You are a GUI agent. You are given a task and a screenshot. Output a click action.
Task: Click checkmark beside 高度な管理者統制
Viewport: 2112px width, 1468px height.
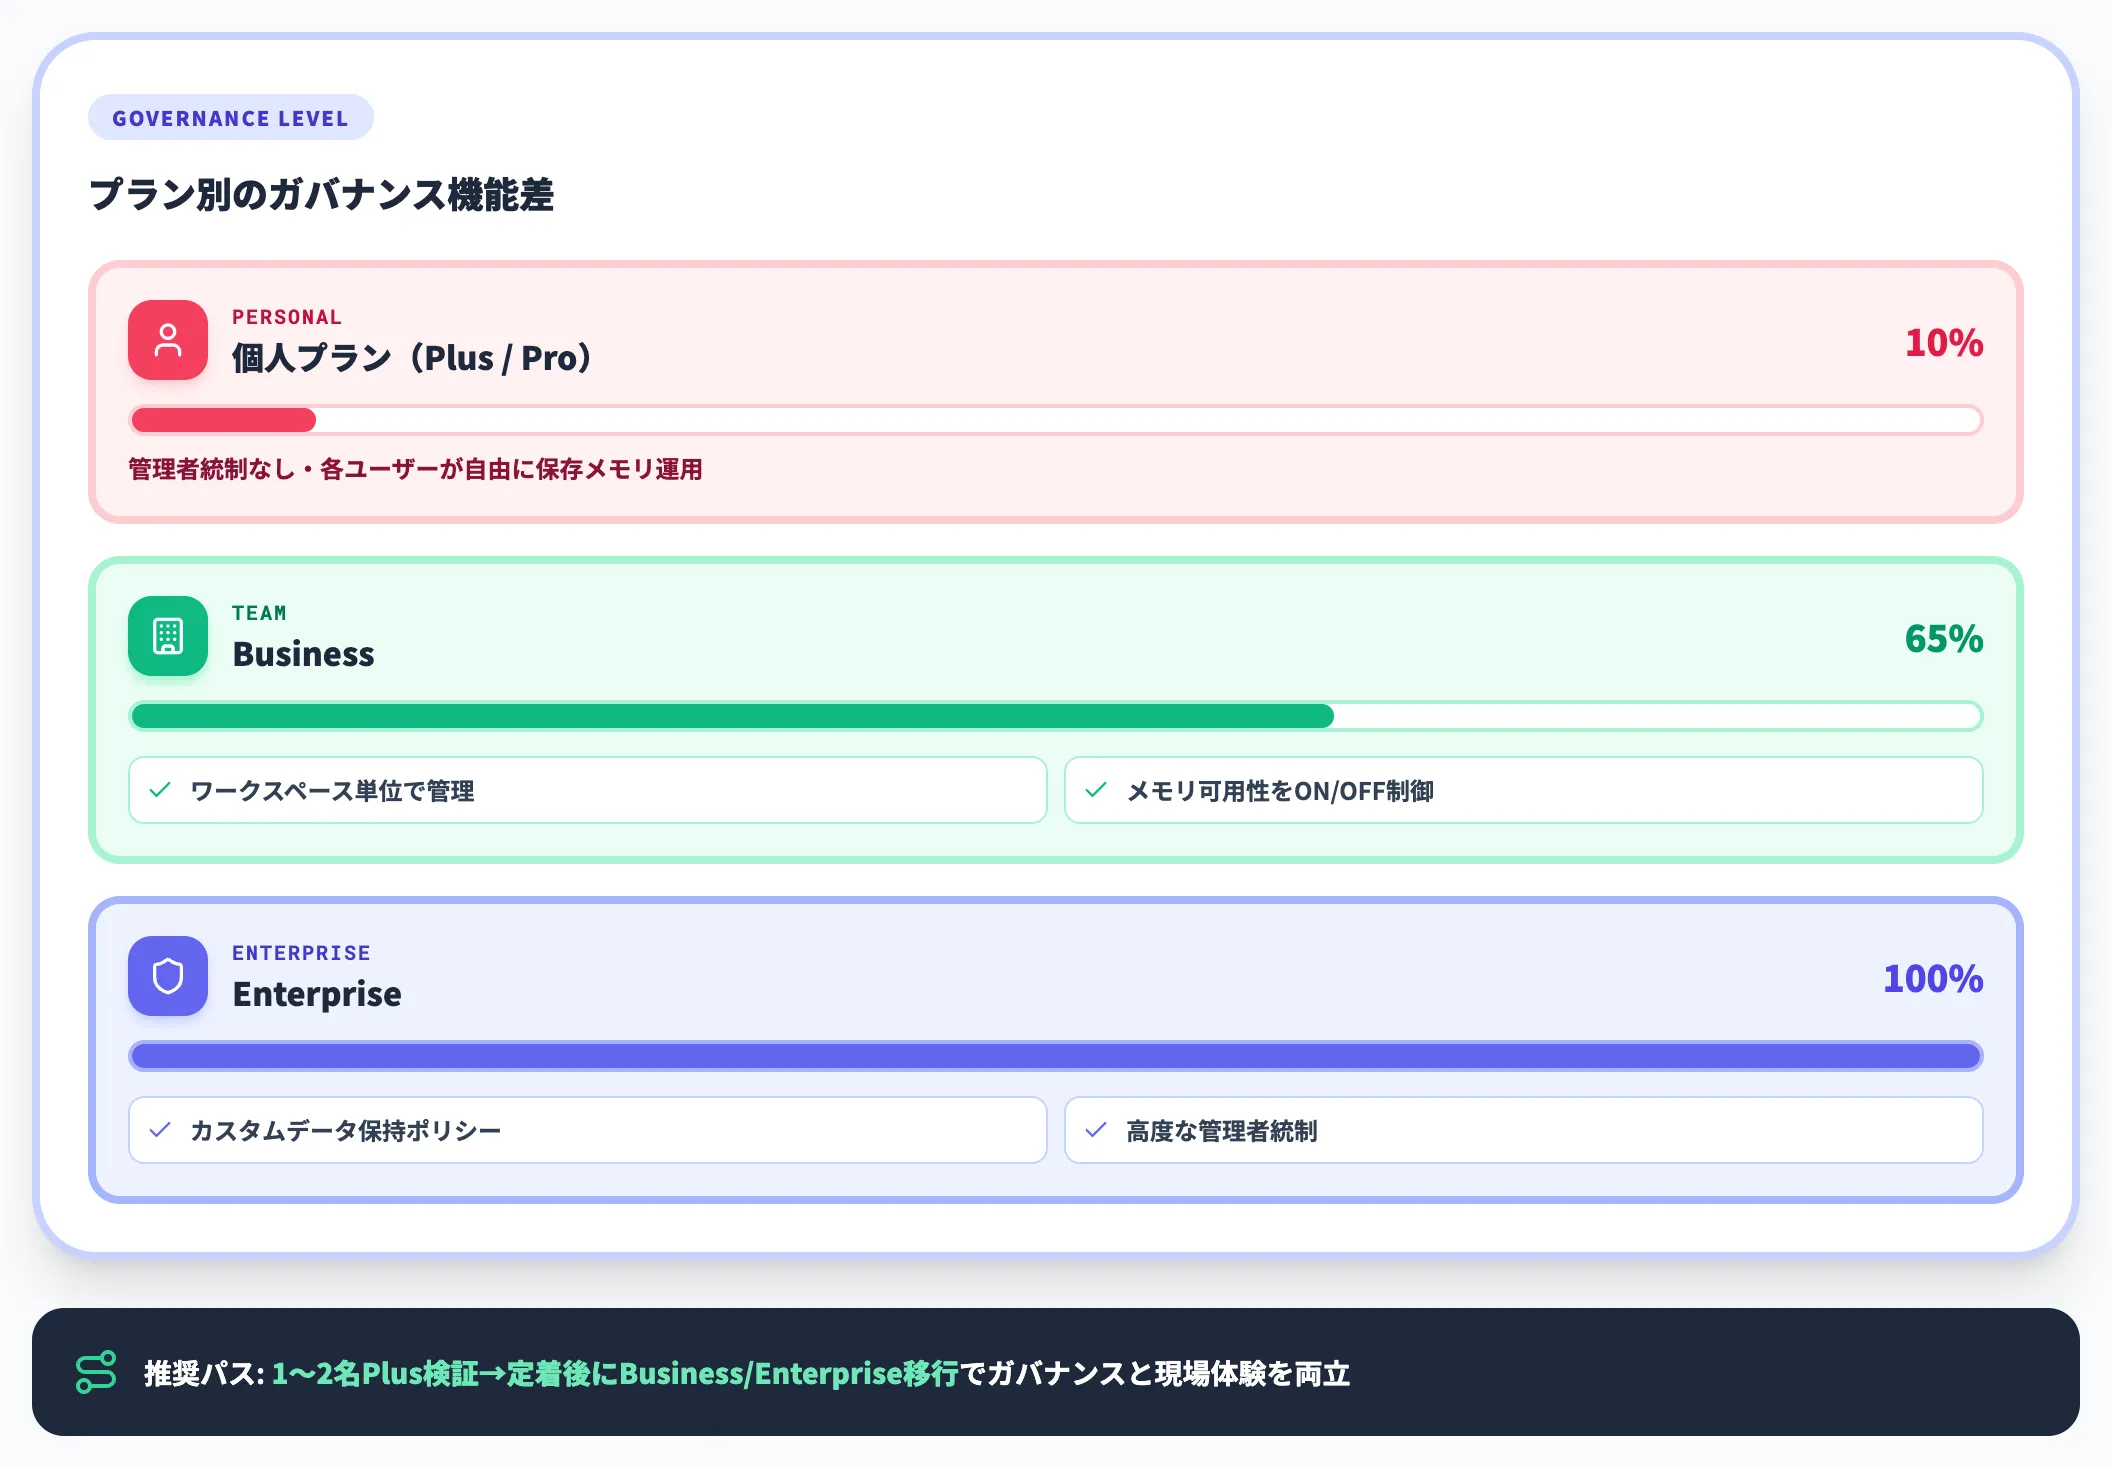click(1096, 1130)
